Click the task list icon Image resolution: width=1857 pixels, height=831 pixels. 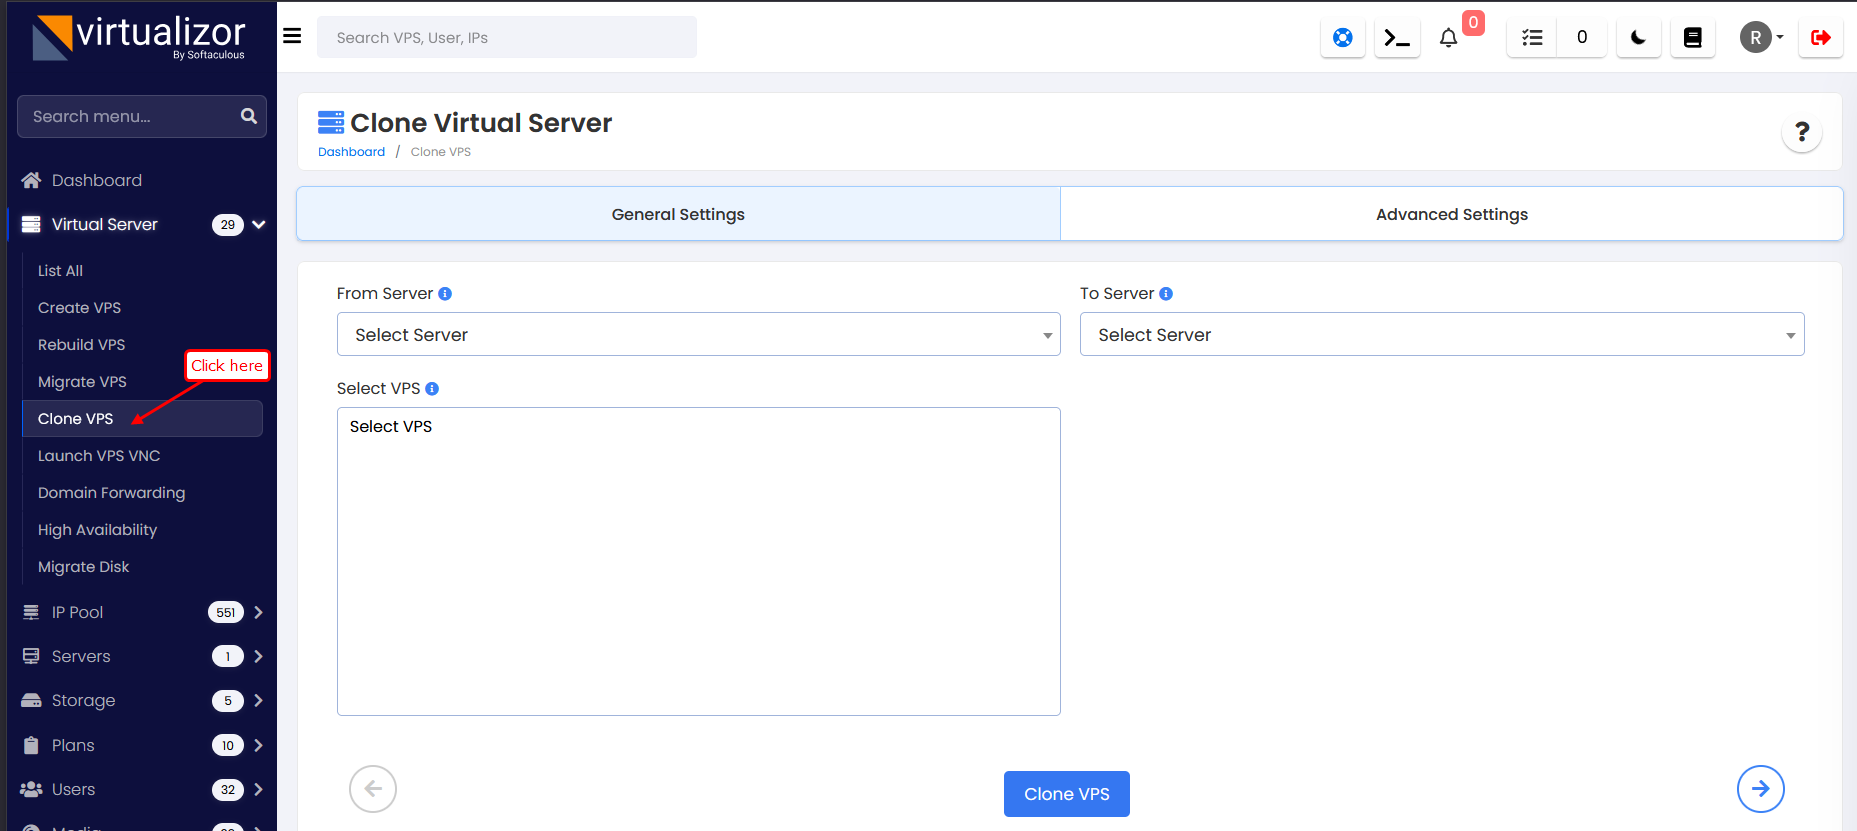point(1532,38)
